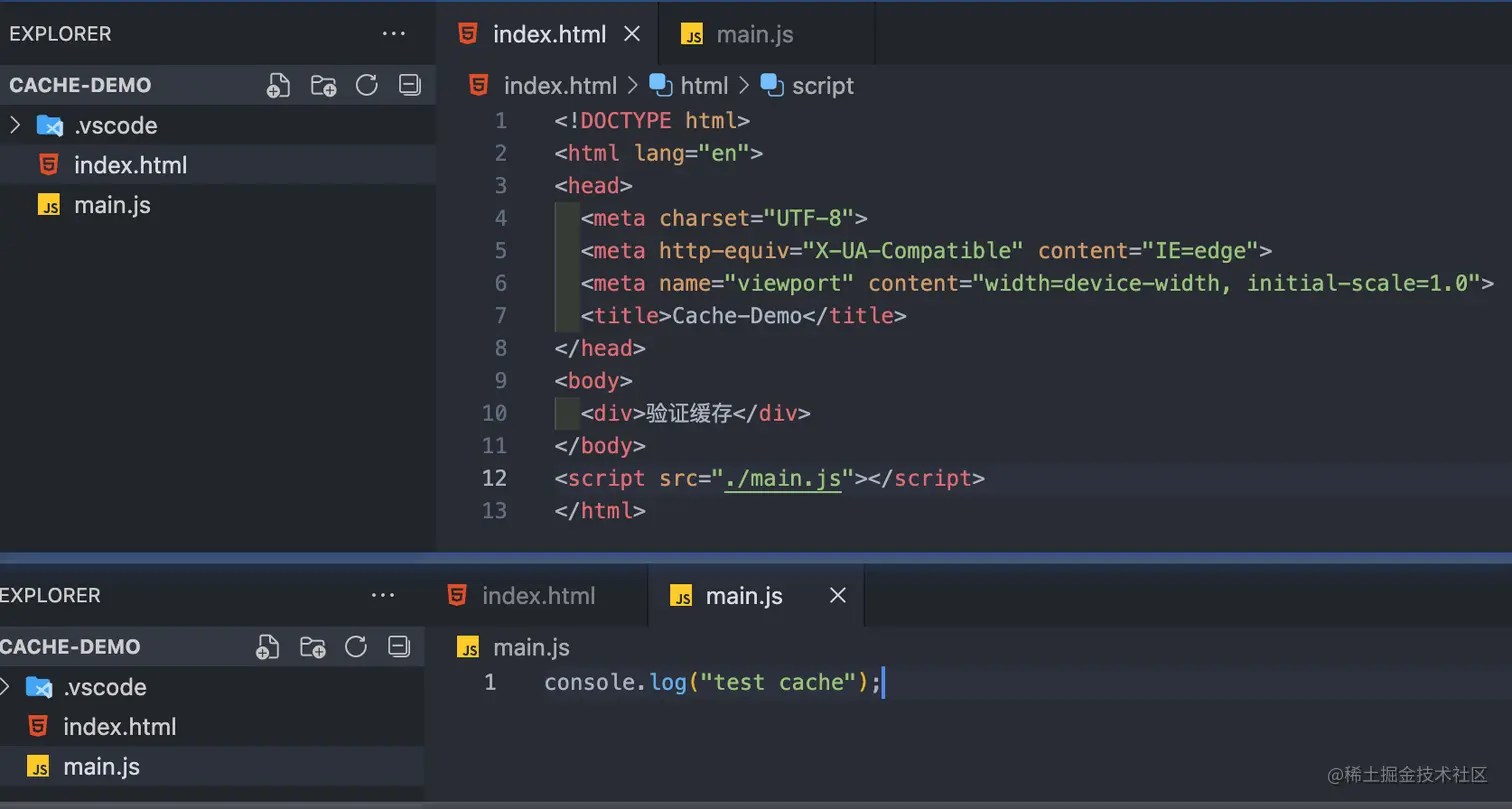Click html breadcrumb segment
1512x809 pixels.
click(x=704, y=86)
